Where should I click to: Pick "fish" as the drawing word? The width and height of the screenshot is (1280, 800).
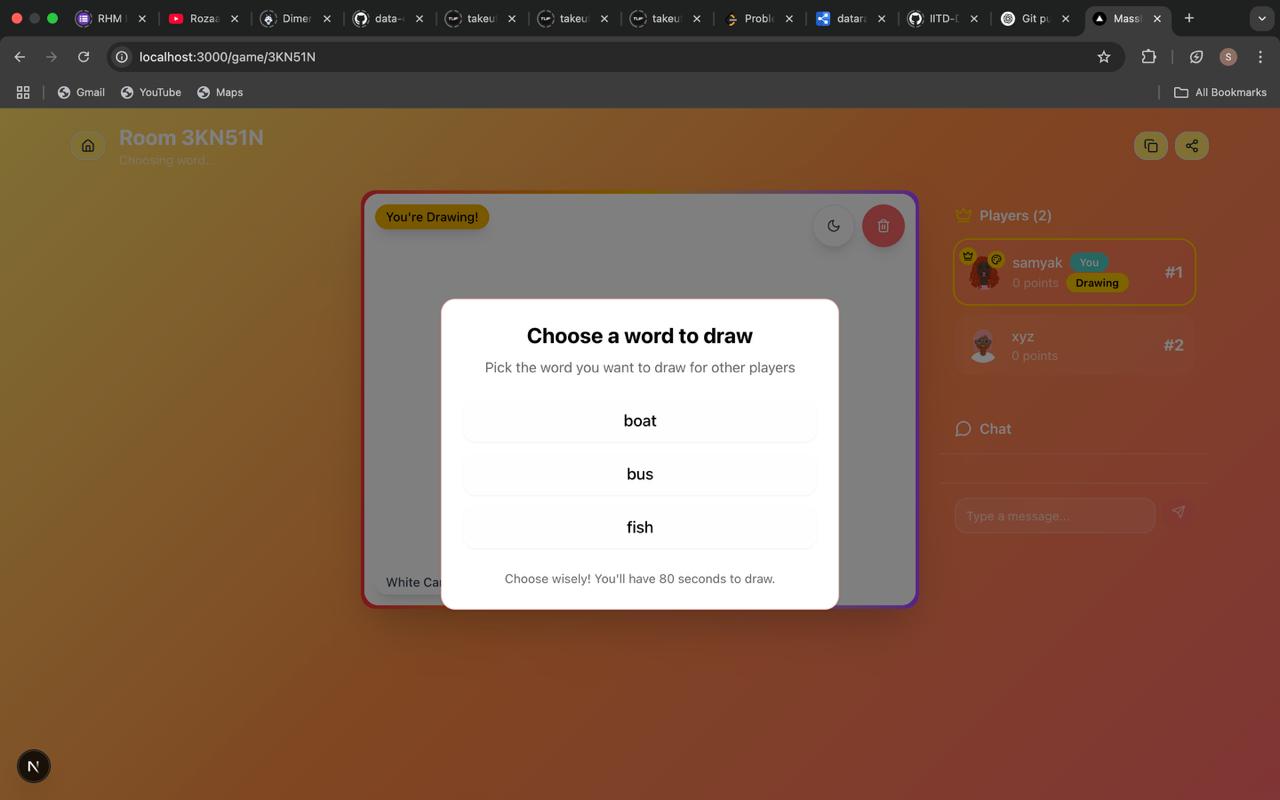point(640,527)
